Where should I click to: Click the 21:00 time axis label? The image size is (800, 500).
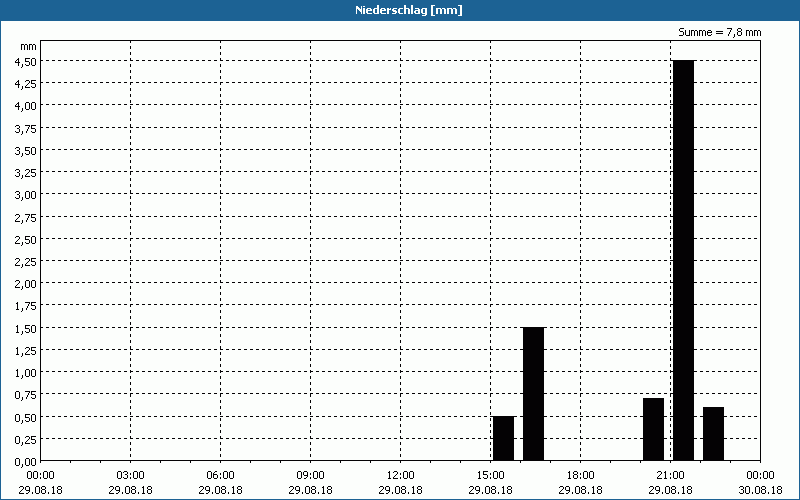[x=670, y=476]
